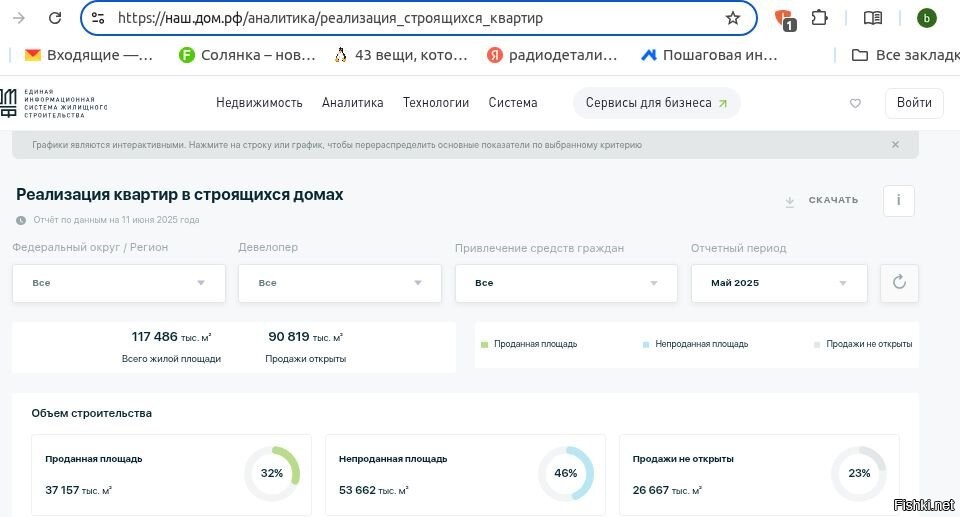Click 37 157 тыс. м² value

78,490
